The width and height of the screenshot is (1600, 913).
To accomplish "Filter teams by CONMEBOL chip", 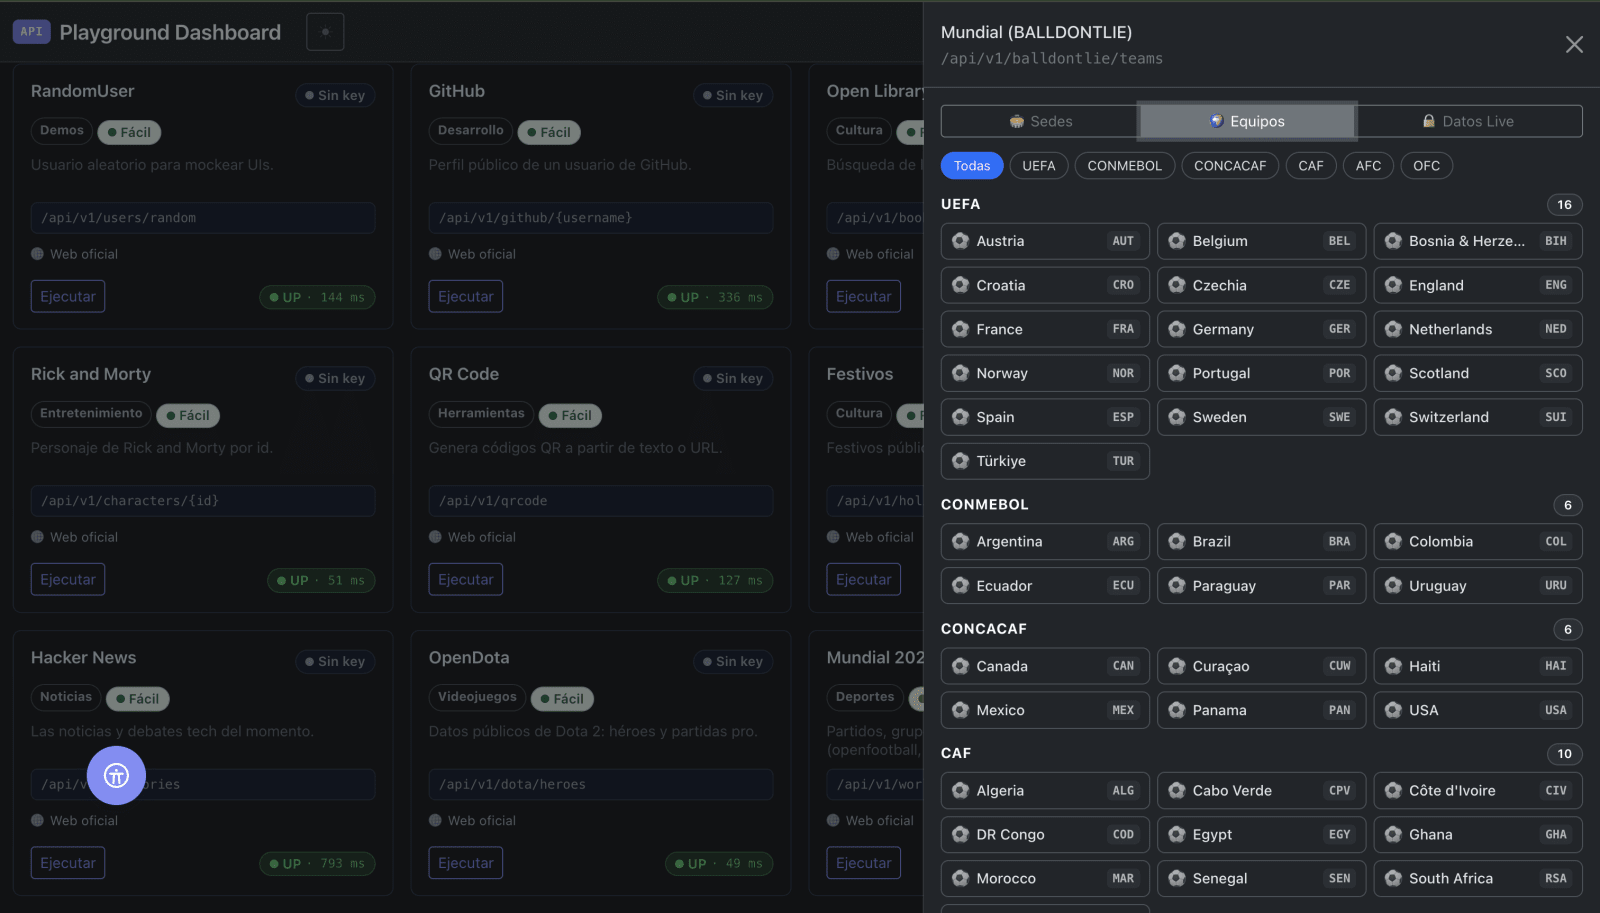I will pos(1125,166).
